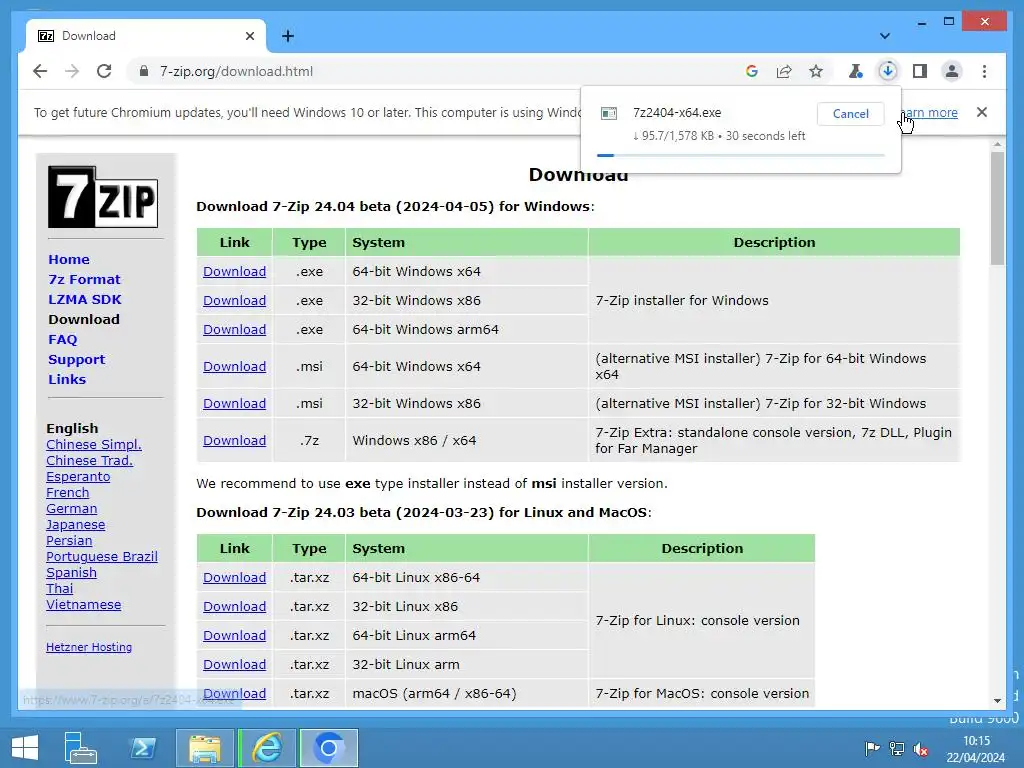Download the .exe for 32-bit Windows x86
Viewport: 1024px width, 768px height.
(234, 300)
